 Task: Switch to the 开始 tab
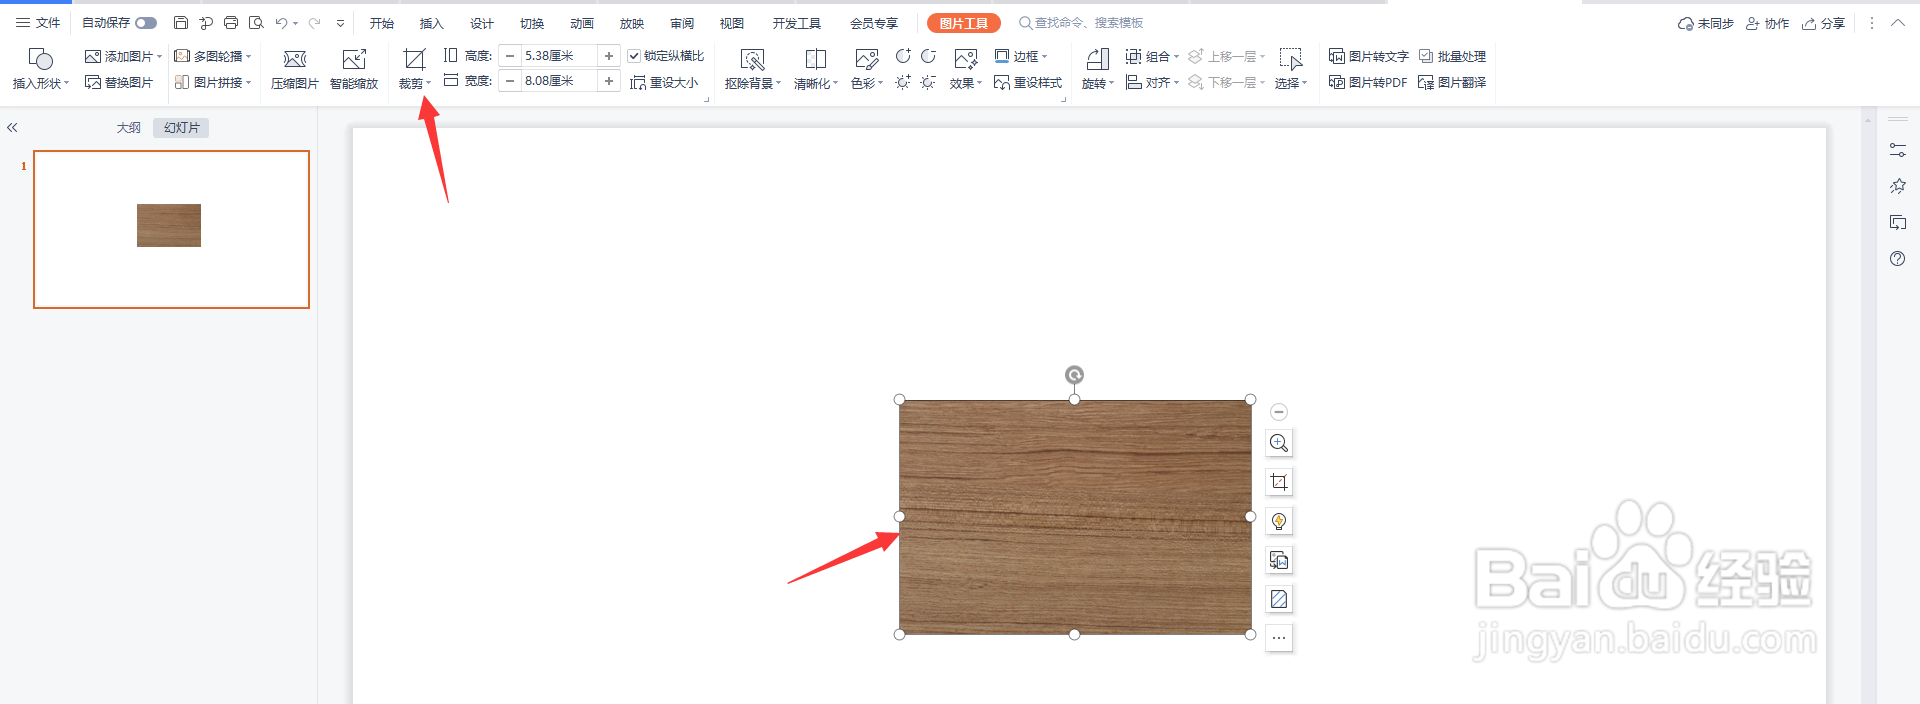click(x=382, y=23)
